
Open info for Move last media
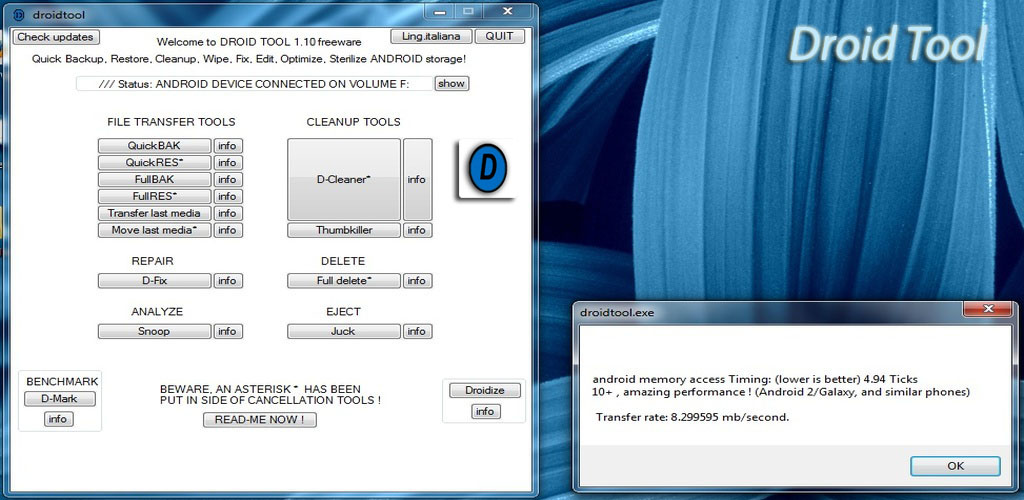tap(228, 230)
